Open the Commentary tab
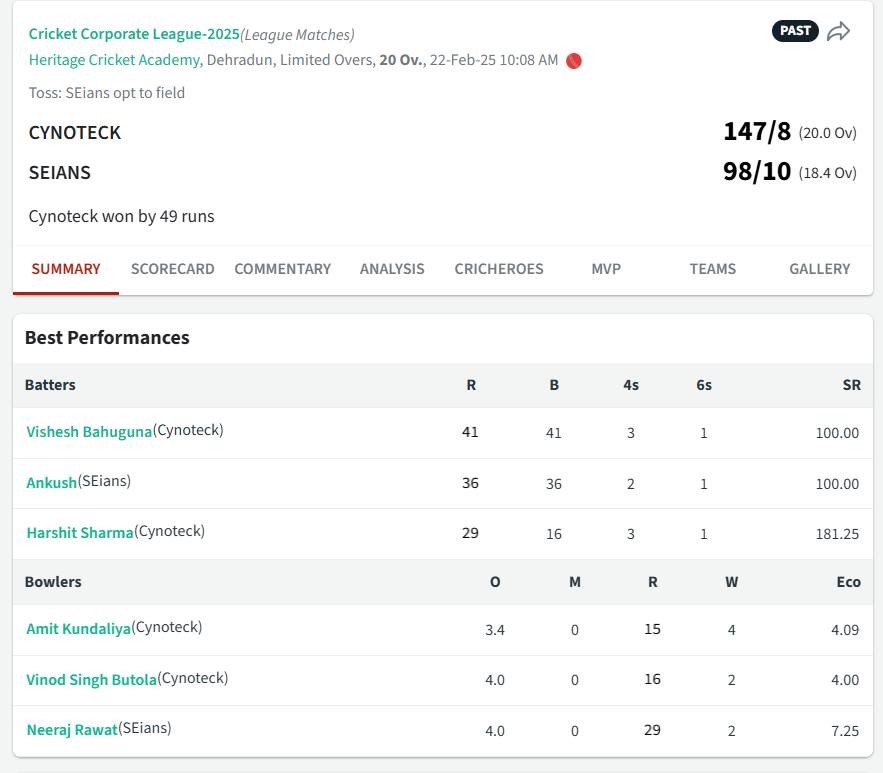Viewport: 883px width, 773px height. (x=282, y=269)
